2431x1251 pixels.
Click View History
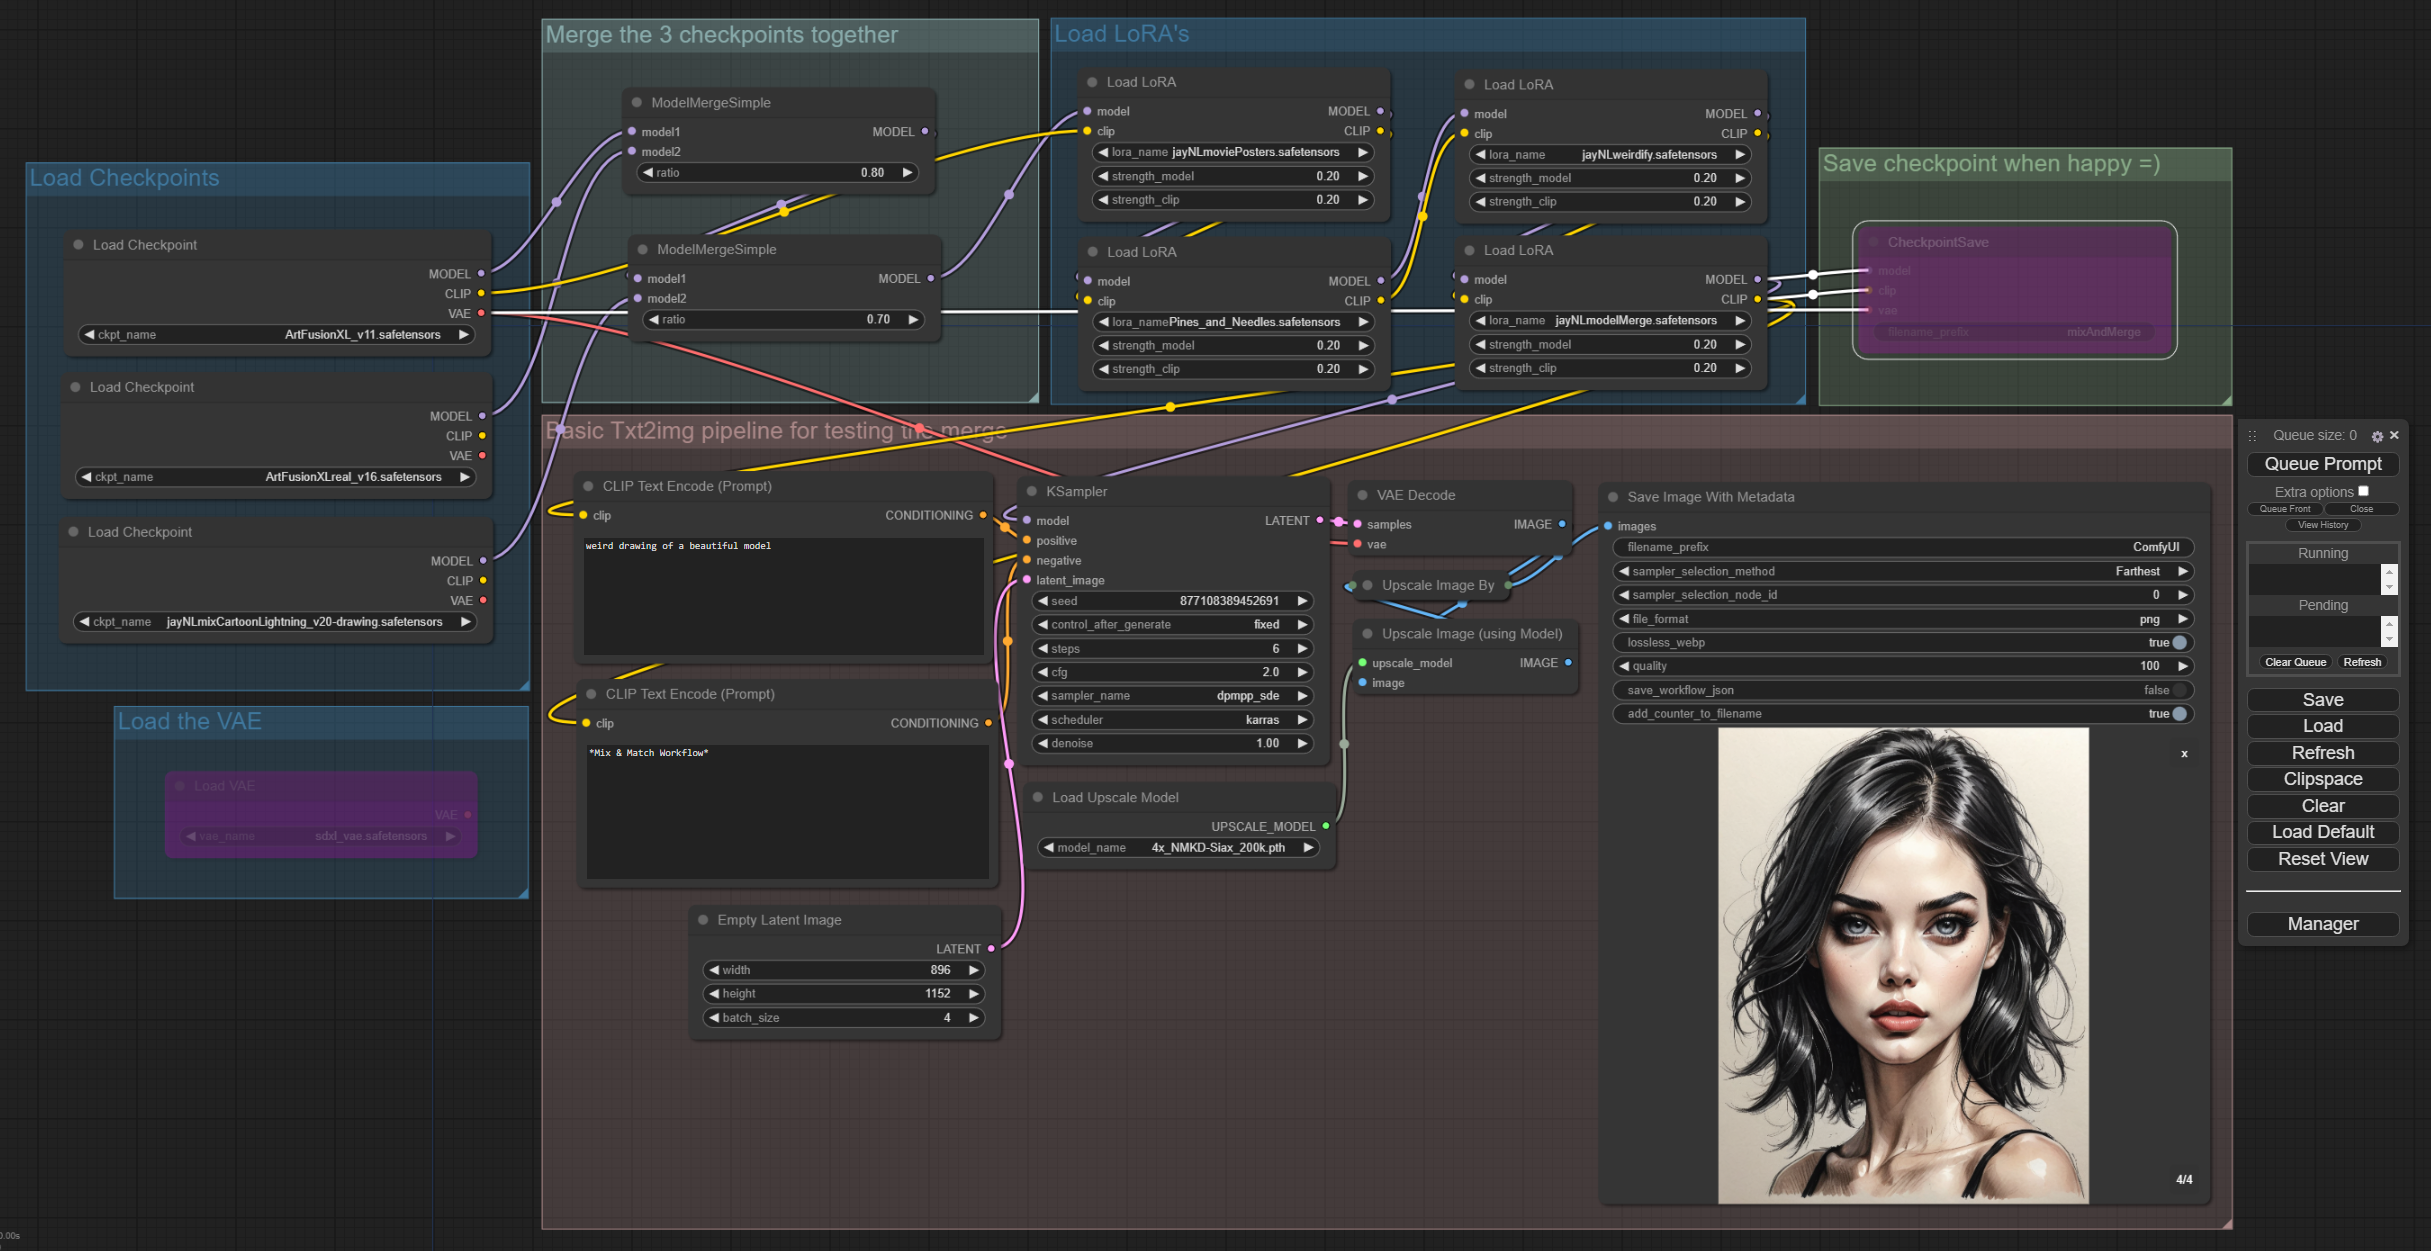2322,525
